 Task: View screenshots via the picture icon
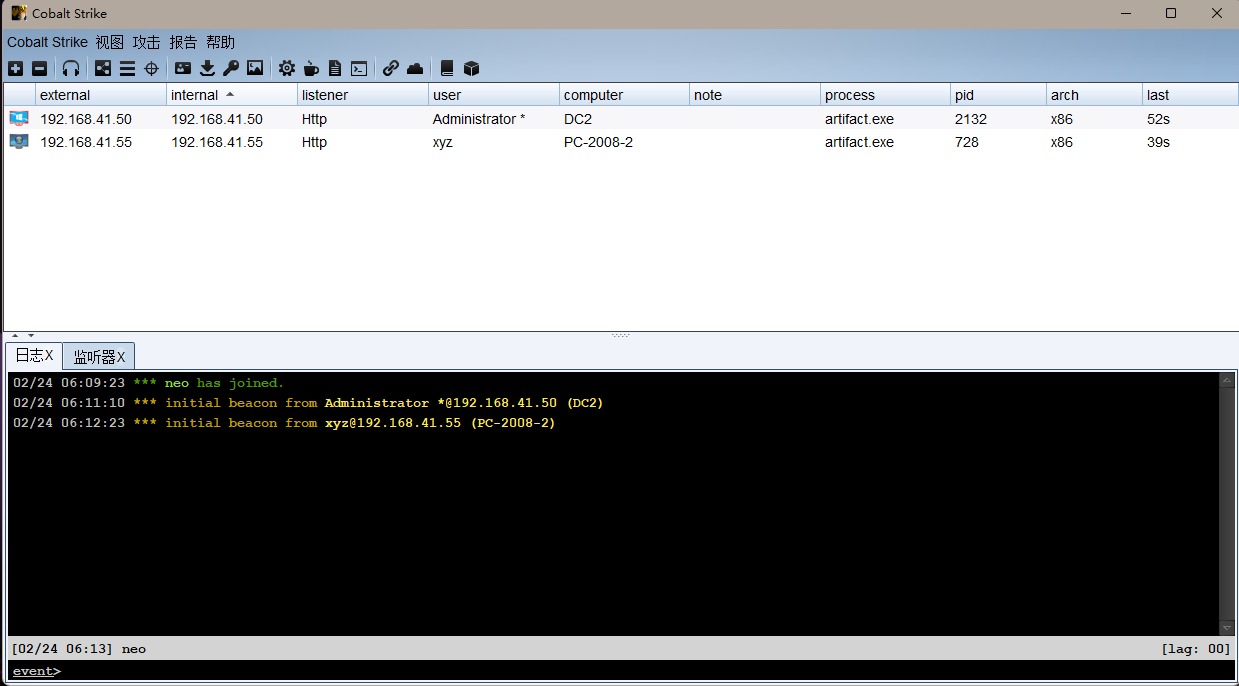pyautogui.click(x=255, y=68)
